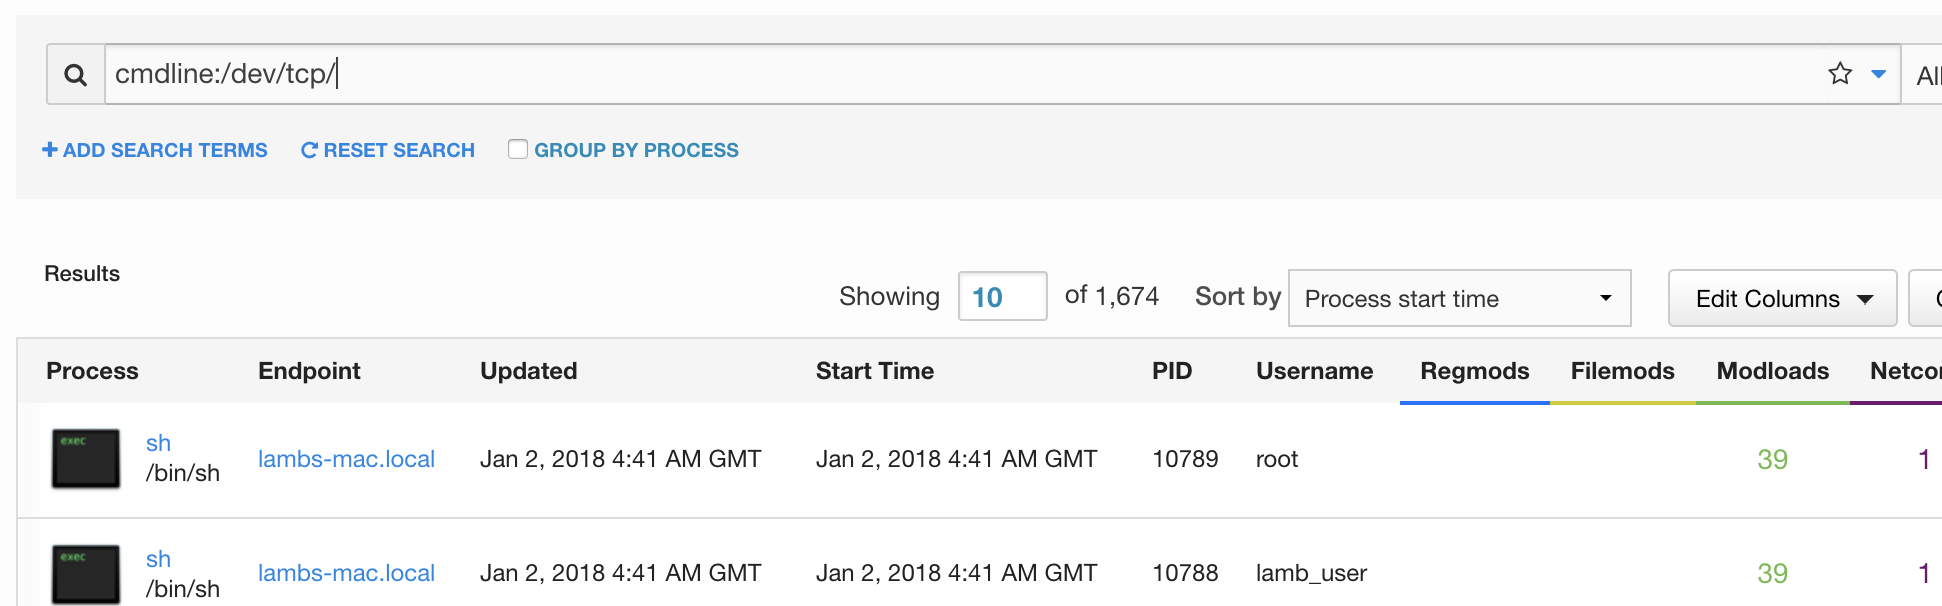
Task: Open the blue saved searches dropdown arrow
Action: coord(1878,74)
